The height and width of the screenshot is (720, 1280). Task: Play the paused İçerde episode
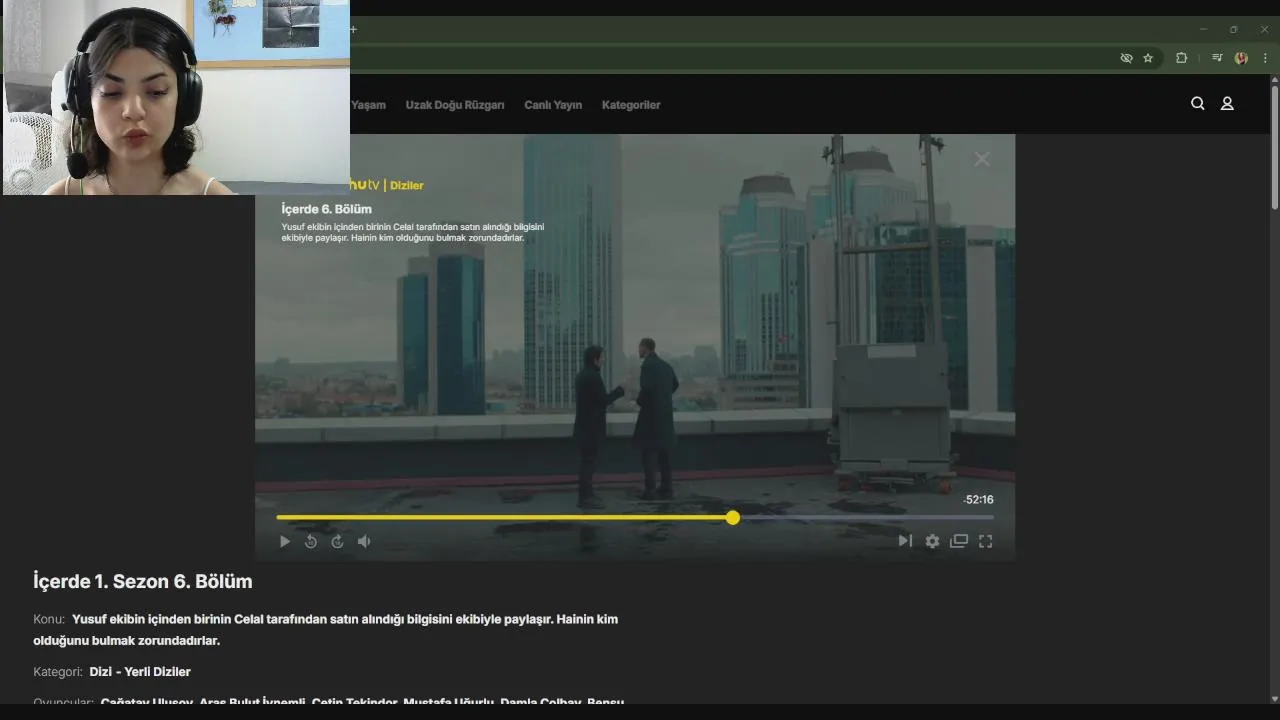pos(285,541)
